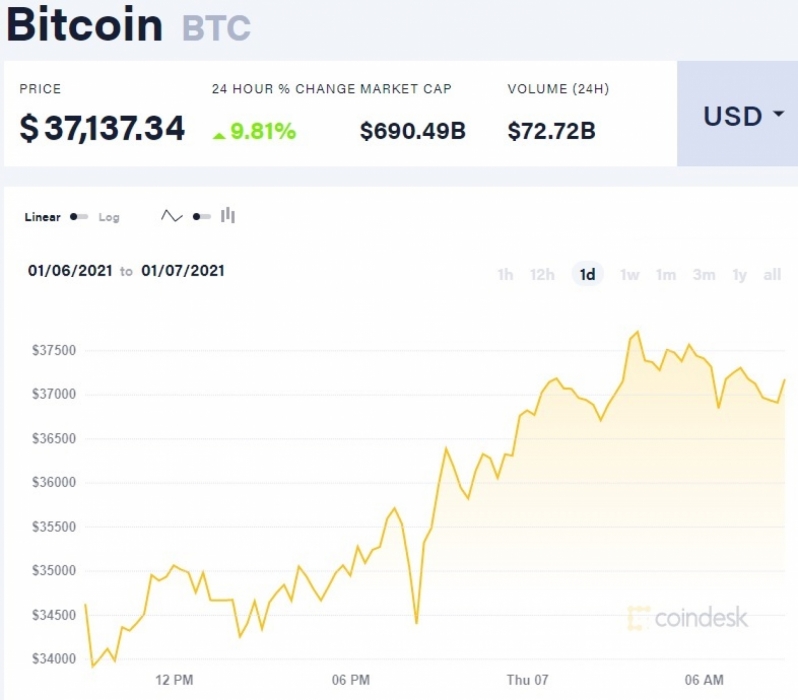Click the Linear scale label
The width and height of the screenshot is (798, 700).
tap(42, 217)
